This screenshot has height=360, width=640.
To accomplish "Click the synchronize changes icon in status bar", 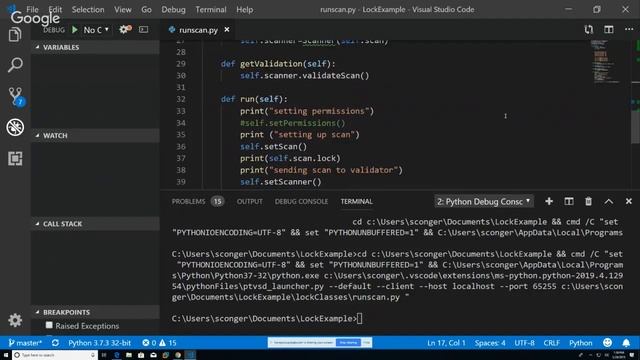I will click(x=55, y=343).
